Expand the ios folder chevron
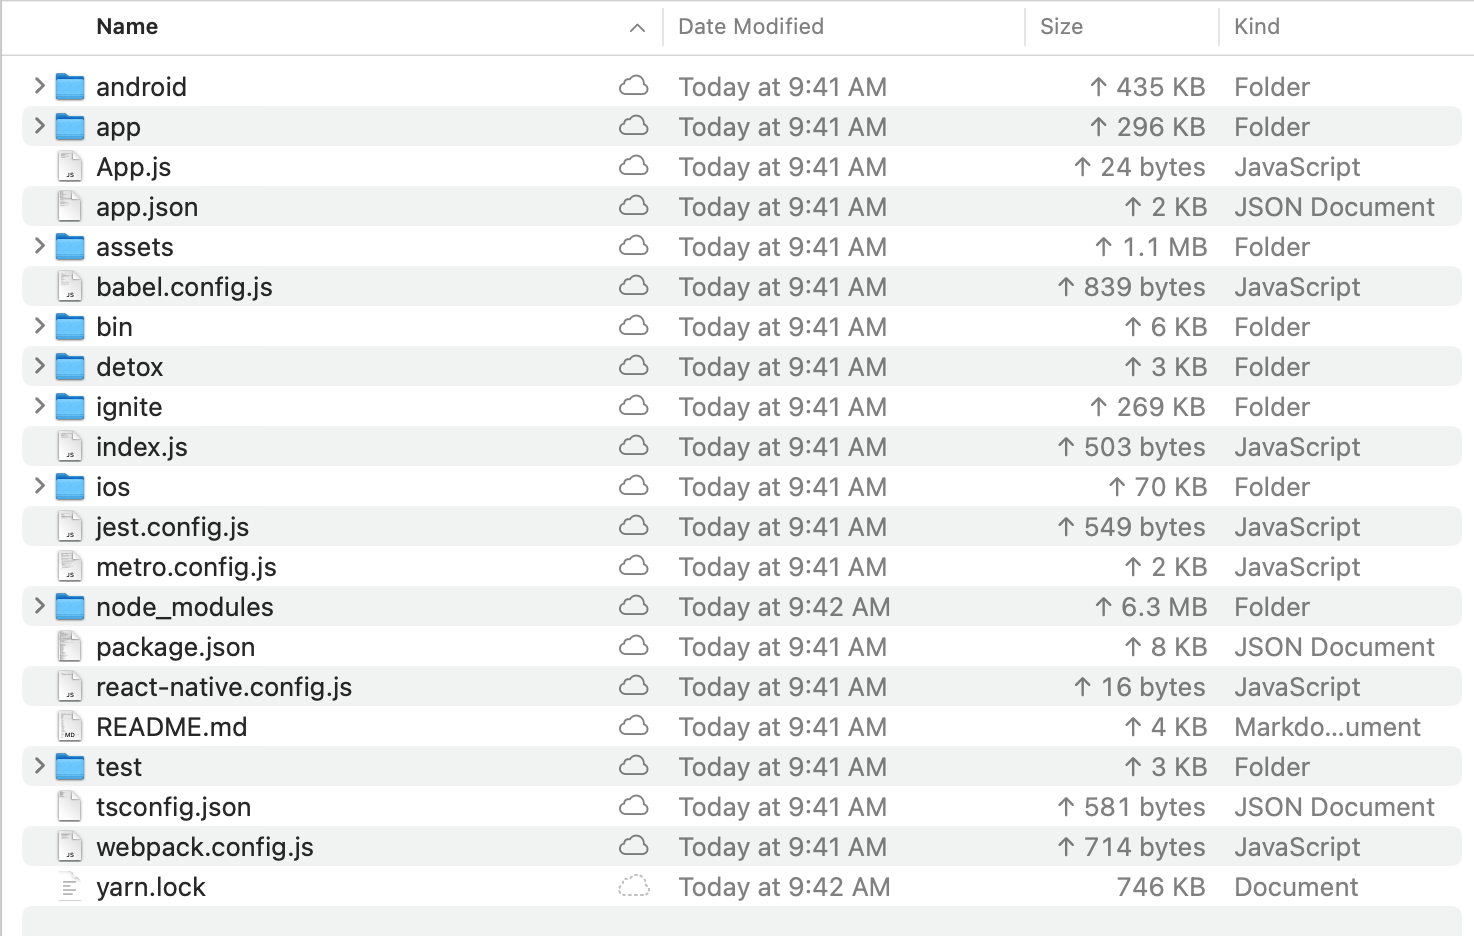This screenshot has height=936, width=1474. click(39, 486)
